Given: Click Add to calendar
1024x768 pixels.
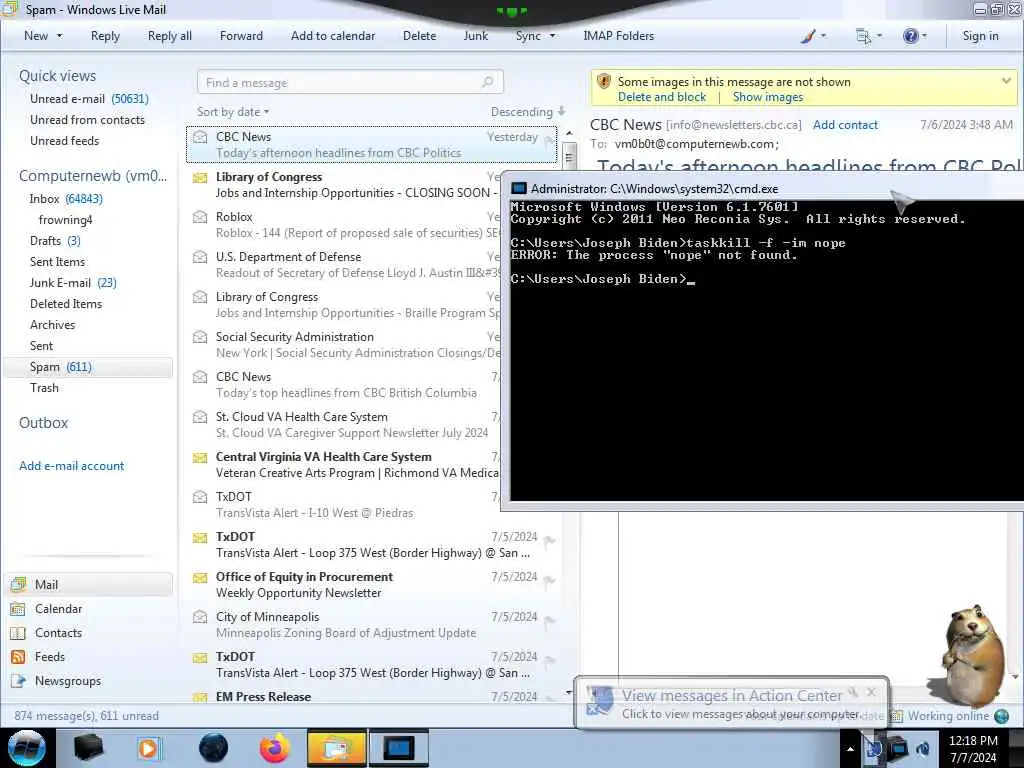Looking at the screenshot, I should [333, 36].
